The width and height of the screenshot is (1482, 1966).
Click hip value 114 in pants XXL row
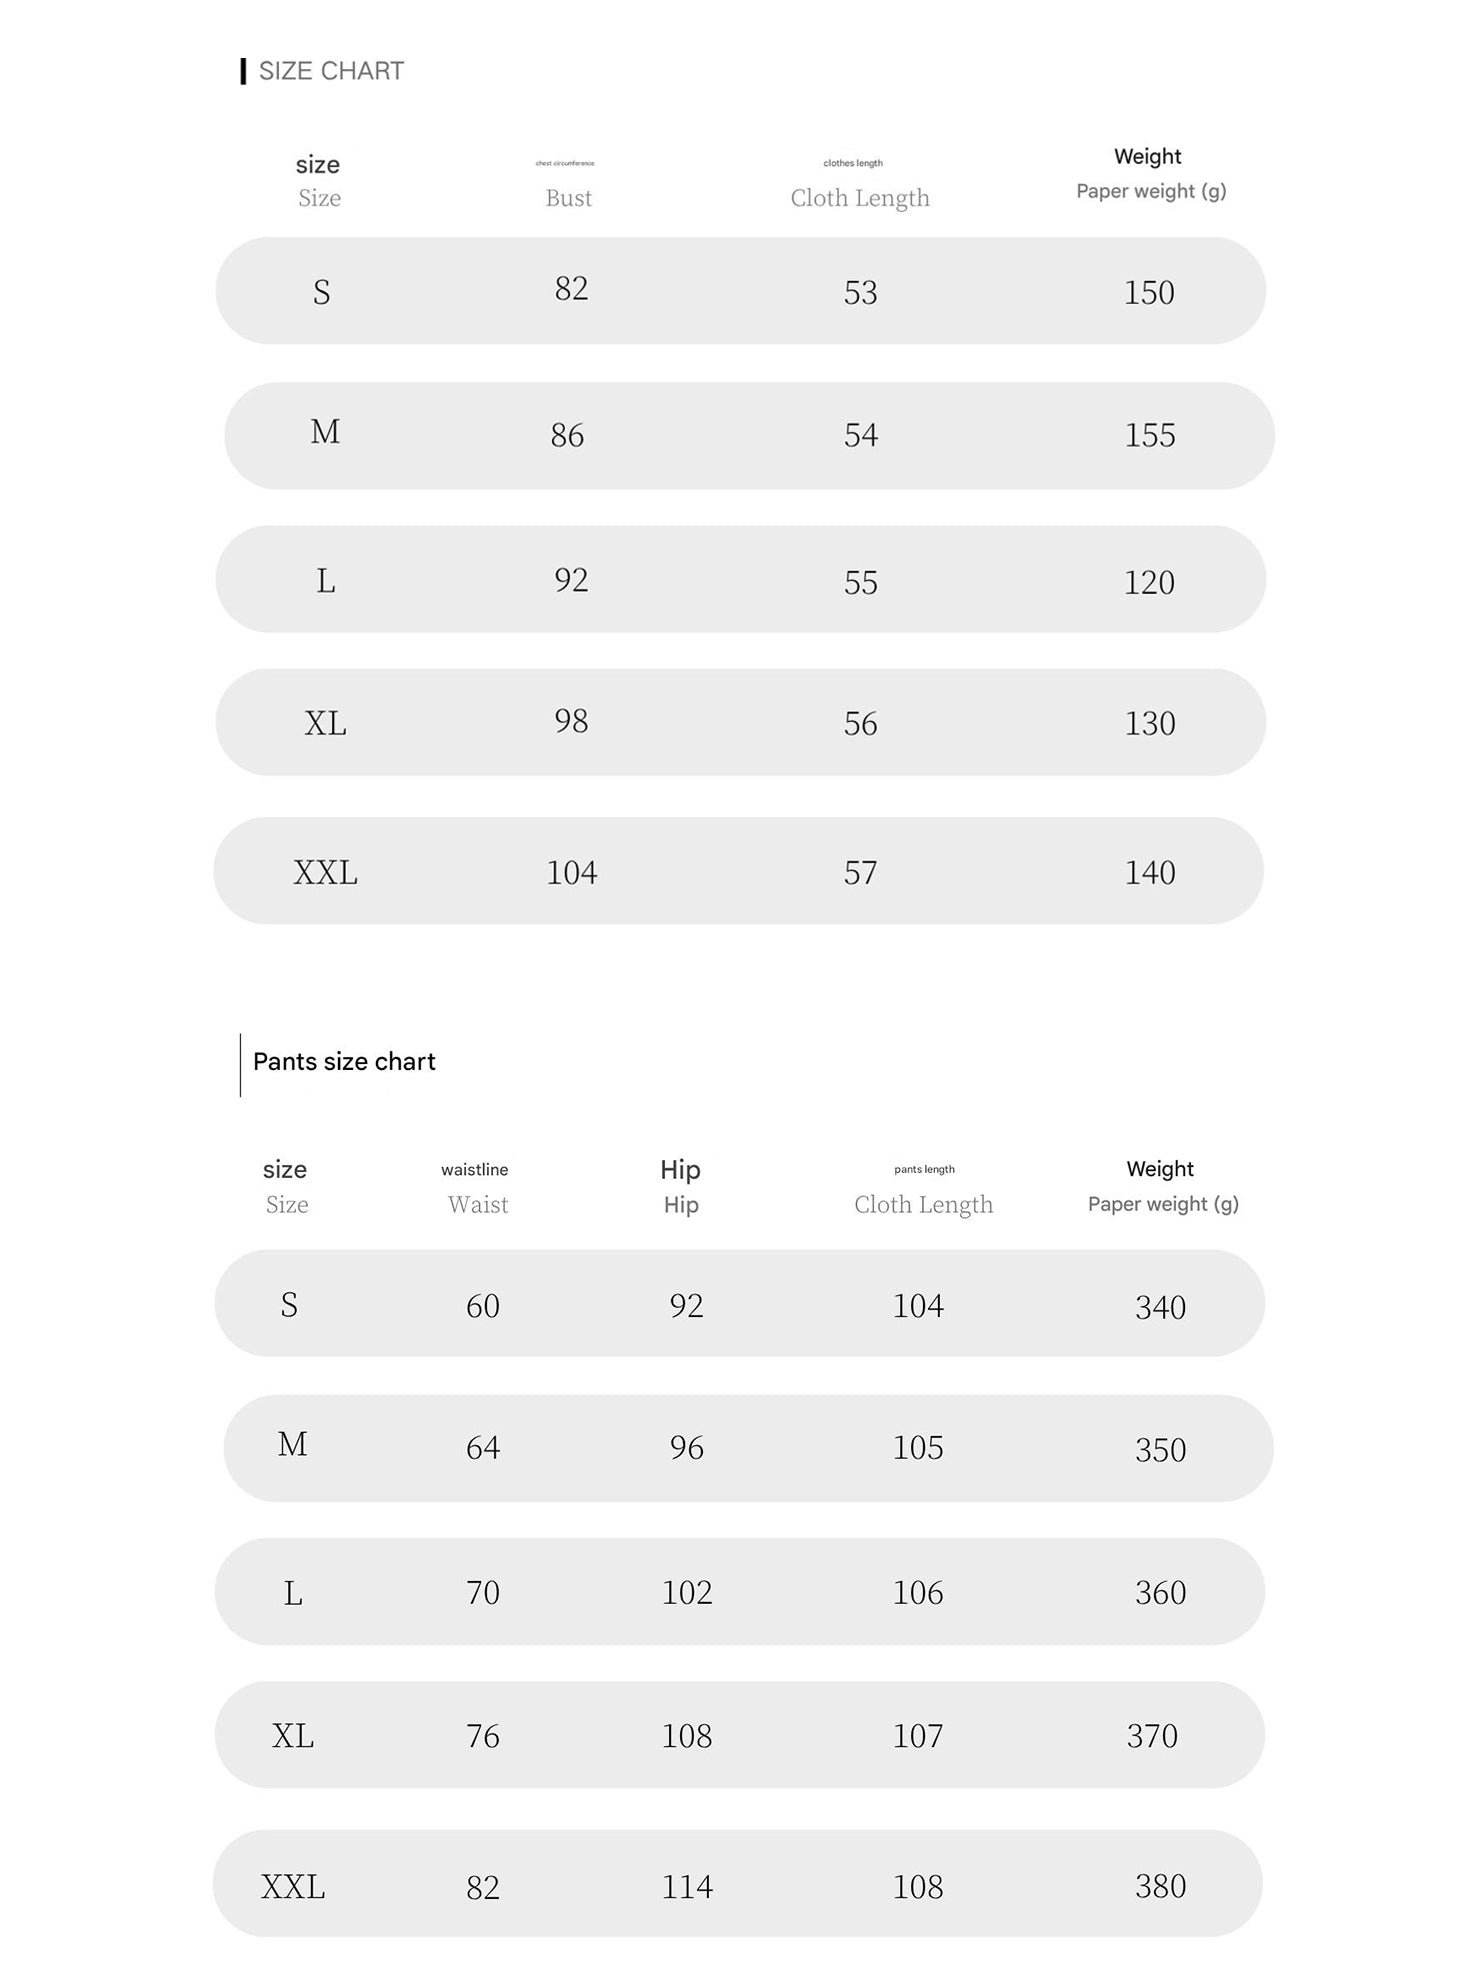point(687,1887)
